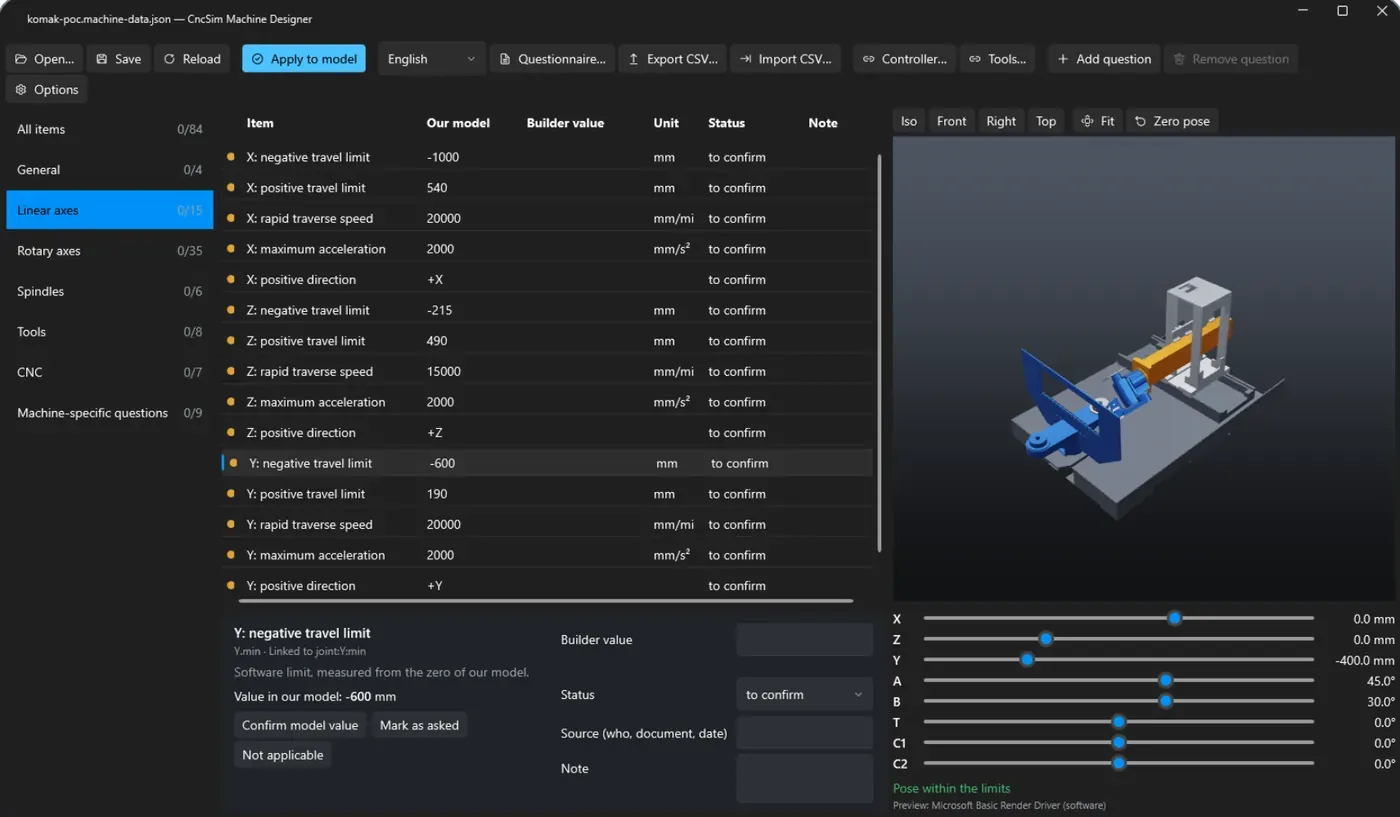This screenshot has width=1400, height=817.
Task: Select the CNC category
Action: pyautogui.click(x=110, y=372)
